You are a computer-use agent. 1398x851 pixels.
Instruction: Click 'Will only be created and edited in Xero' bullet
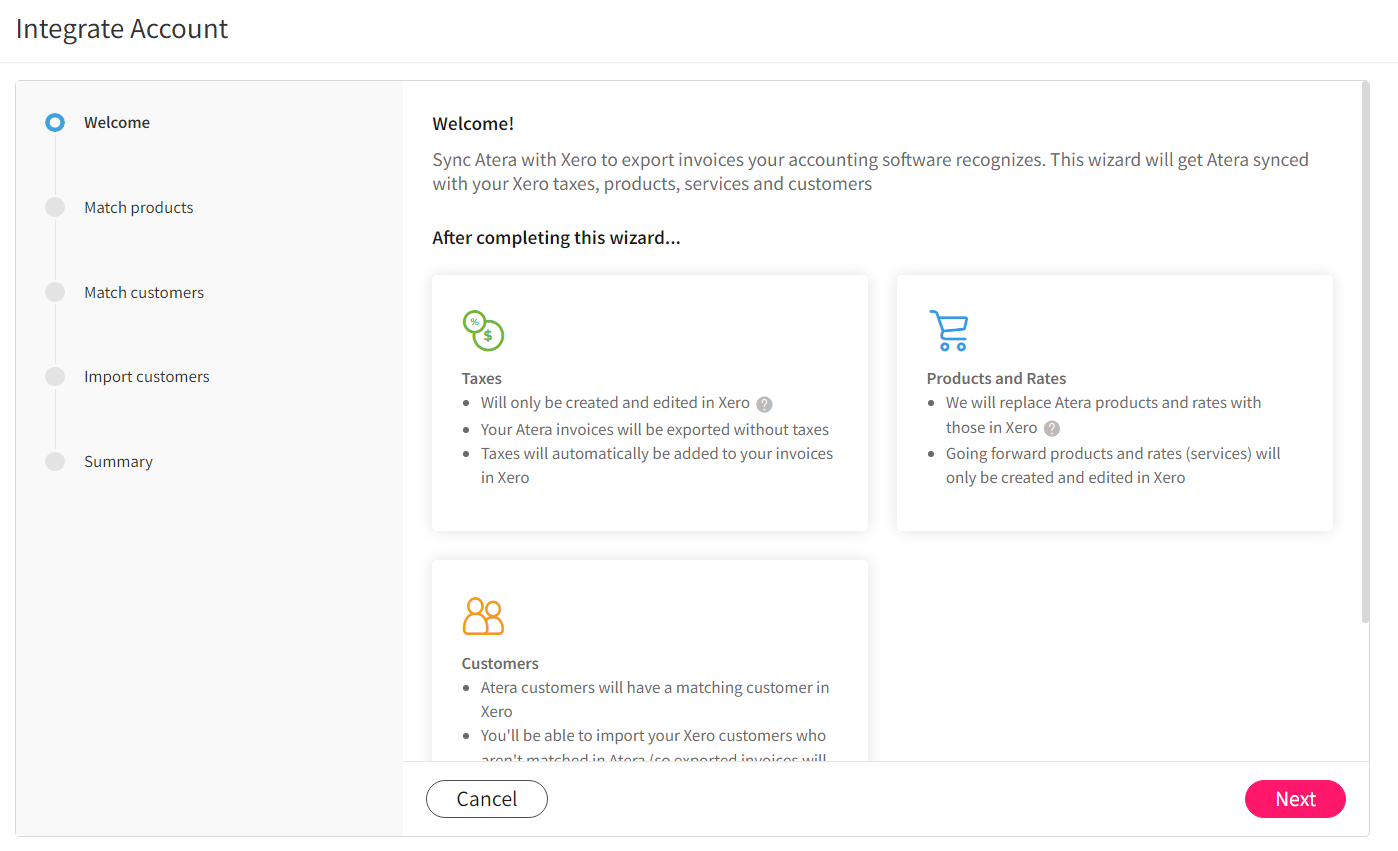(615, 403)
